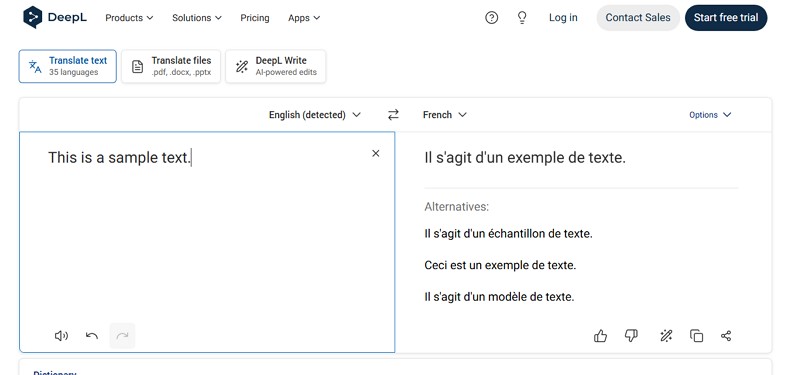Image resolution: width=788 pixels, height=375 pixels.
Task: Click the DeepL logo
Action: [55, 18]
